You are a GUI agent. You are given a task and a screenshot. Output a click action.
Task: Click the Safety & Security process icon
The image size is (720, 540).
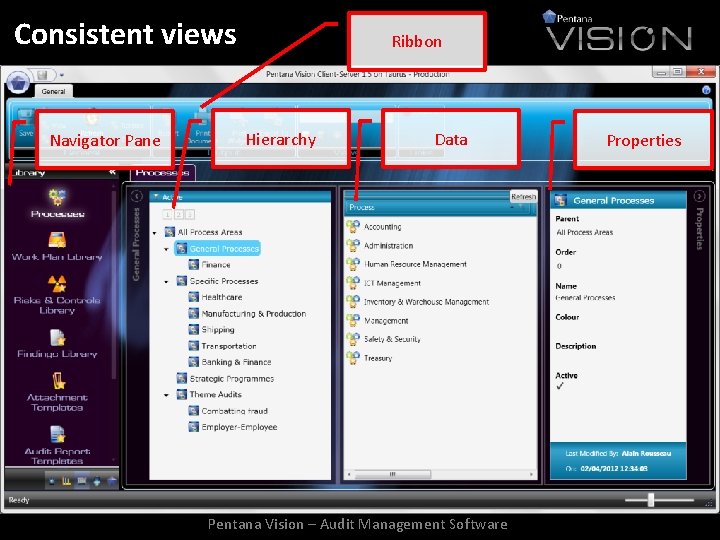353,339
